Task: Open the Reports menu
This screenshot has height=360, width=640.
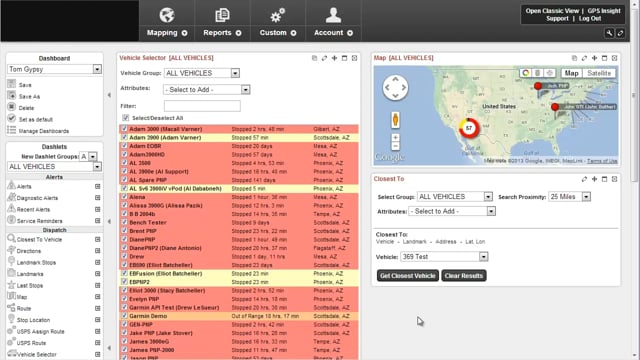Action: pyautogui.click(x=222, y=21)
